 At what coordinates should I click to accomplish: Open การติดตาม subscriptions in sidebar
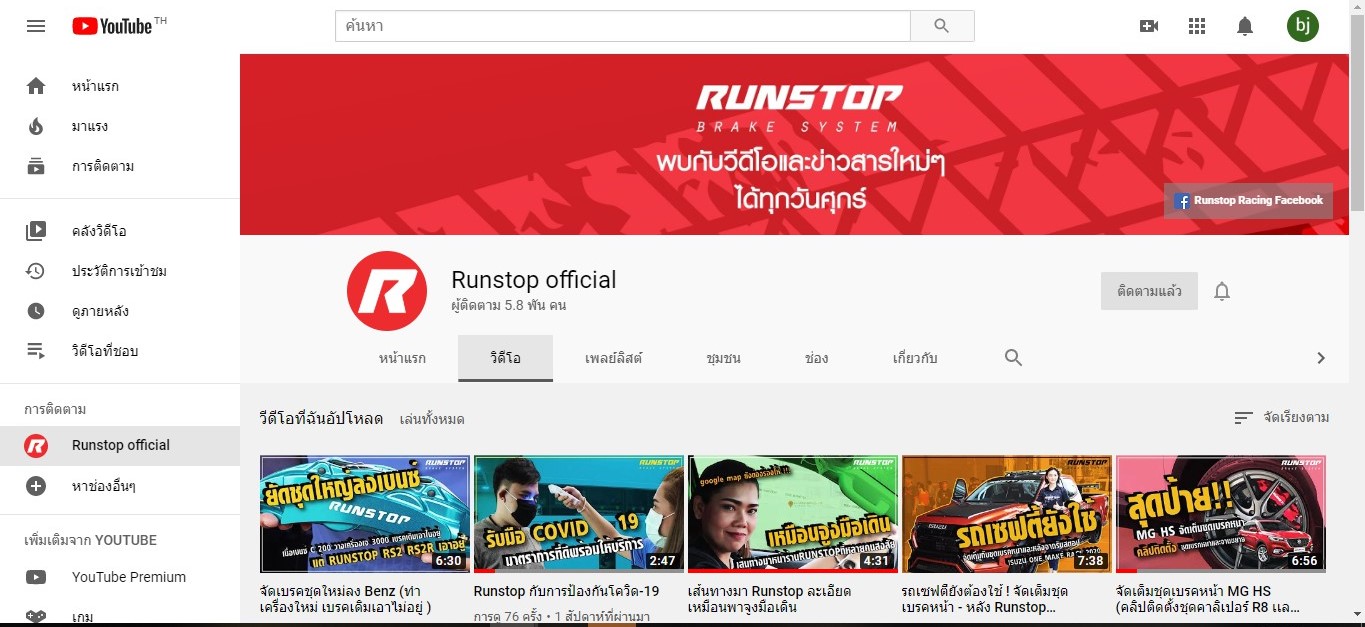120,166
